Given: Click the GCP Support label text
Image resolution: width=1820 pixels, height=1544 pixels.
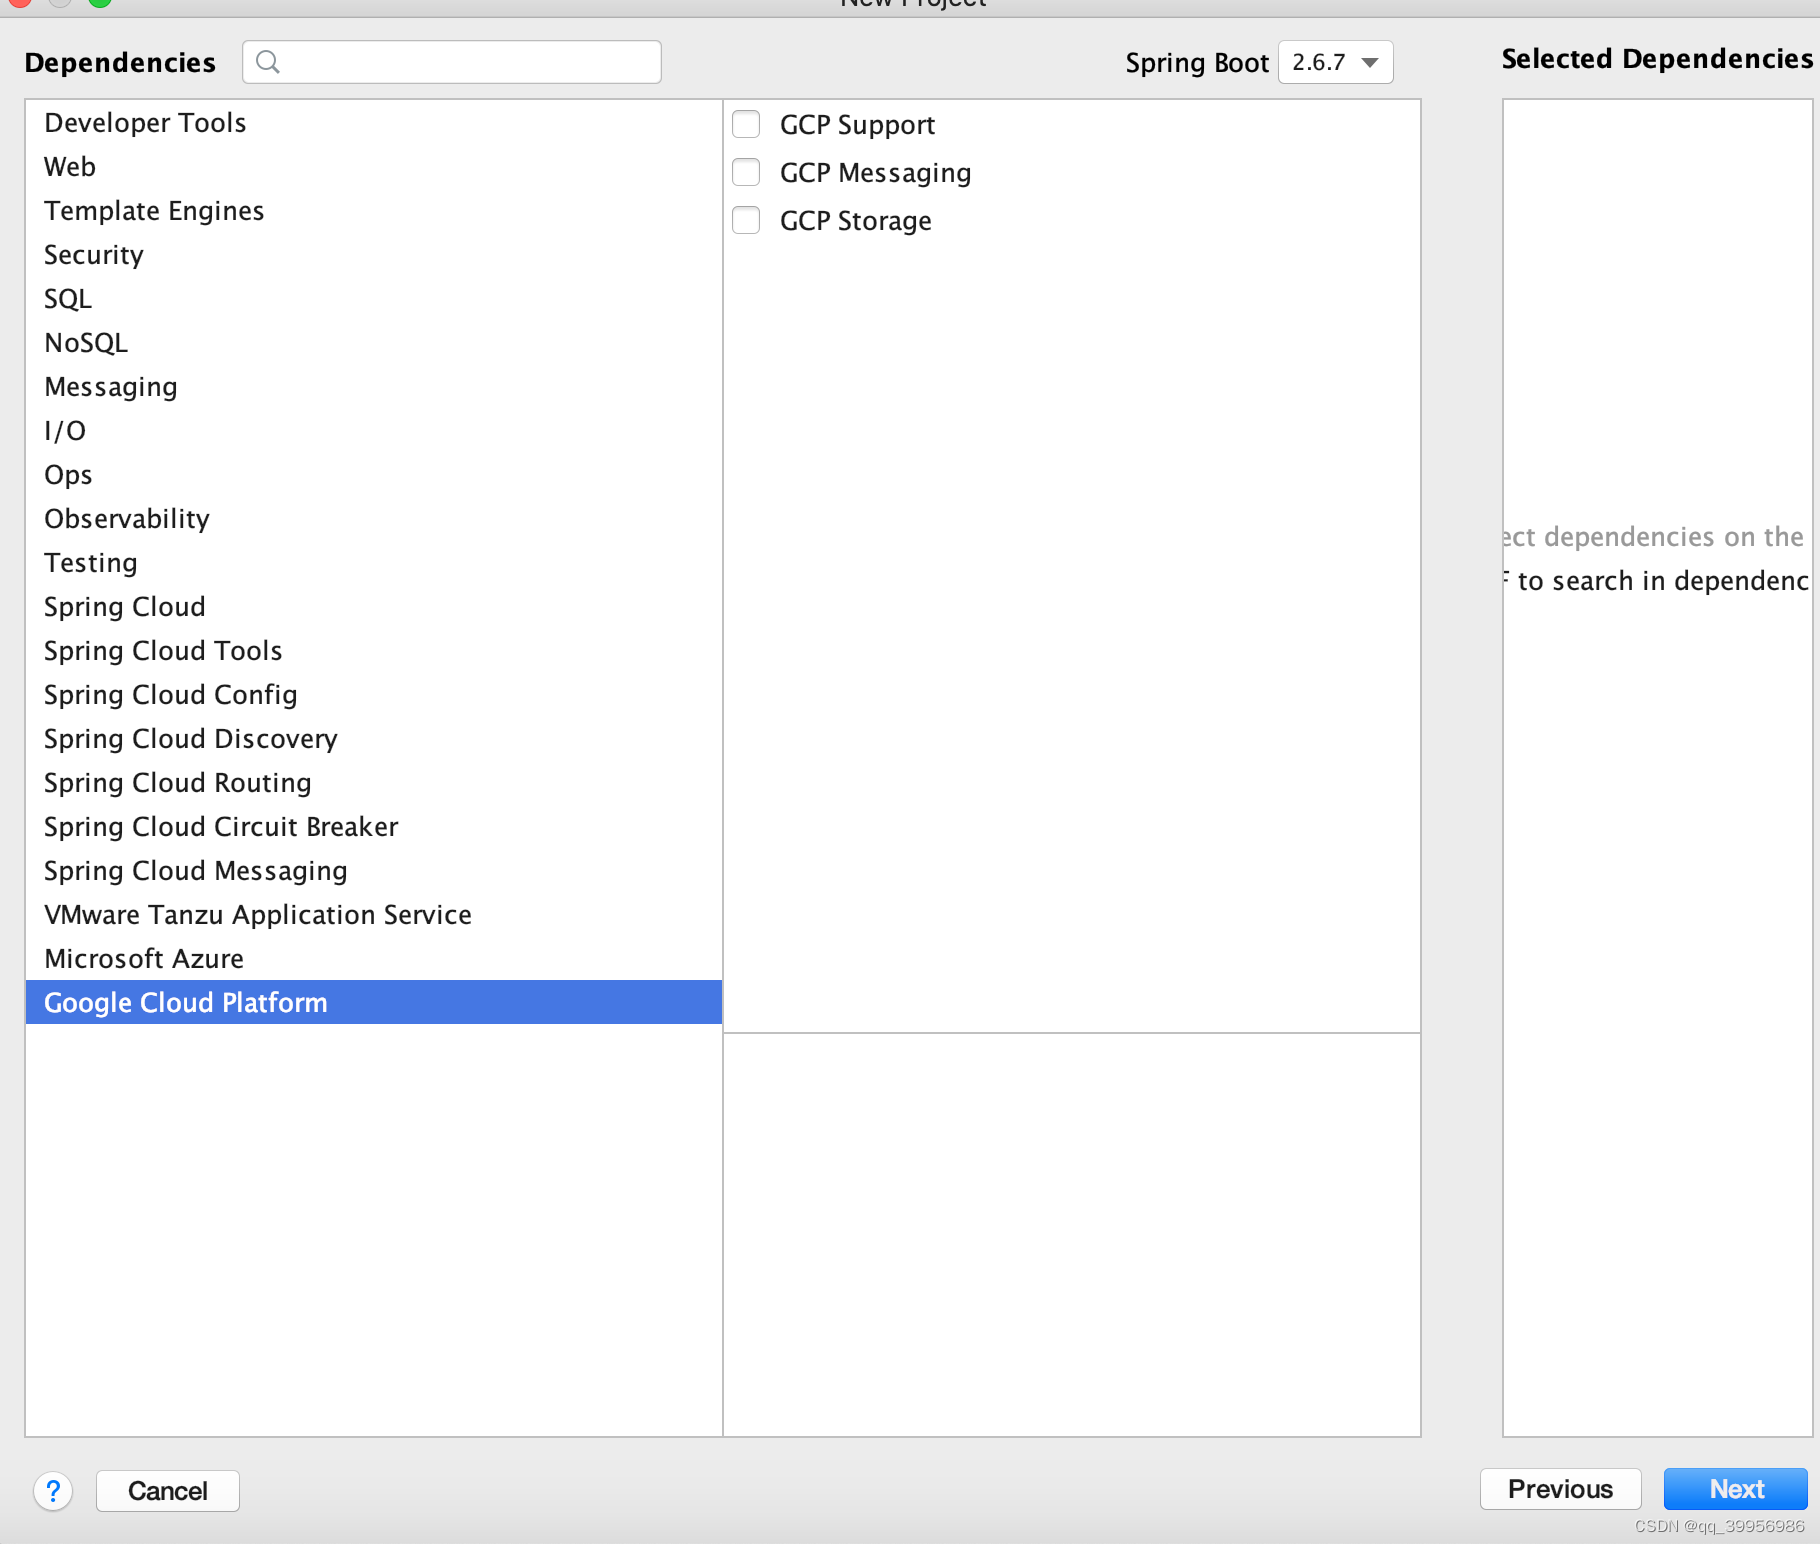Looking at the screenshot, I should pyautogui.click(x=857, y=125).
